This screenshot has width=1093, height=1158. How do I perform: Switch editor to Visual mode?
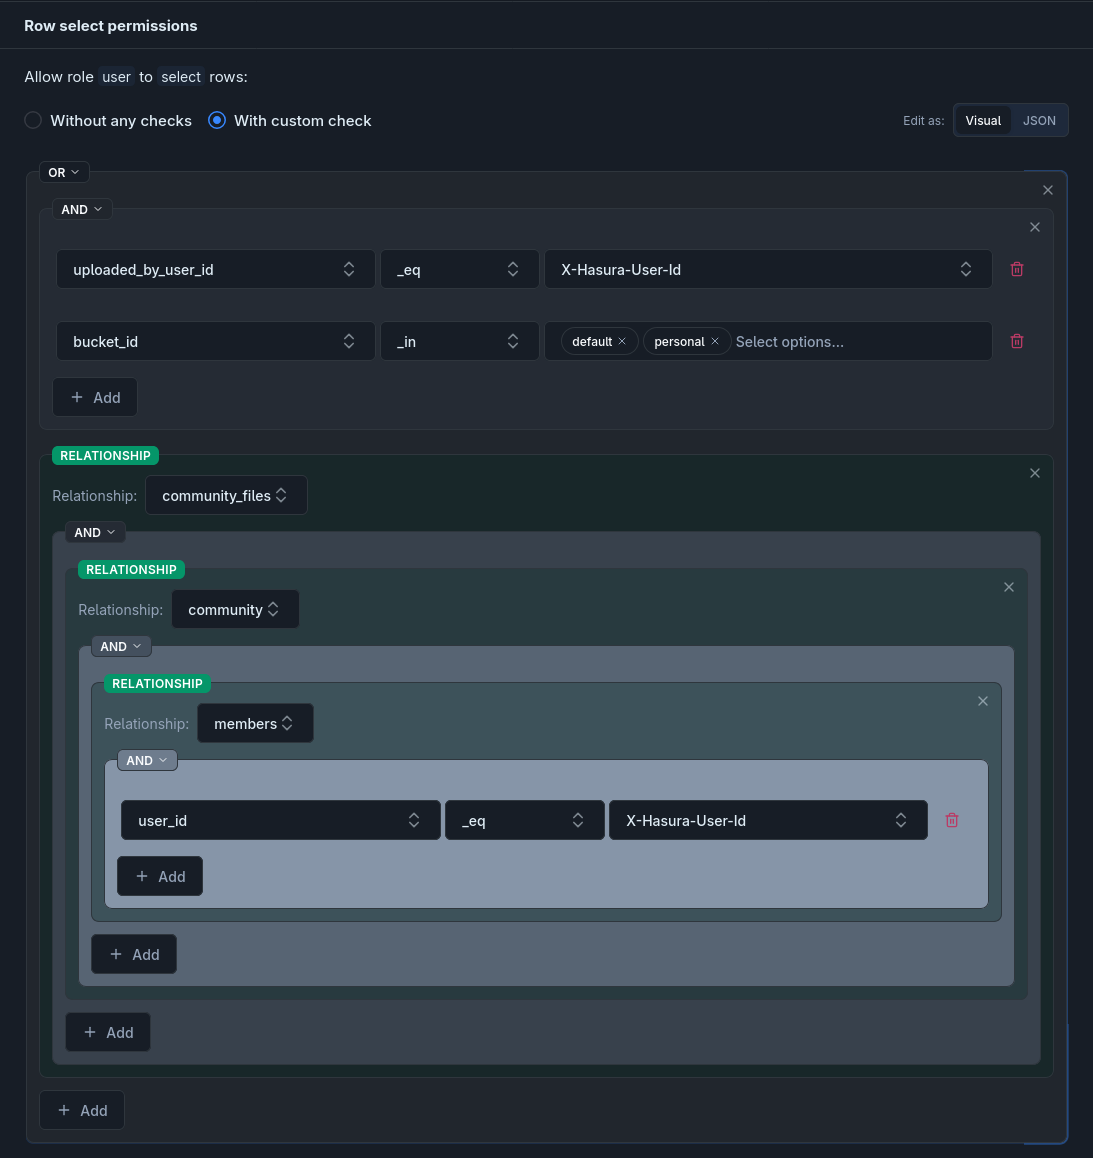point(983,120)
